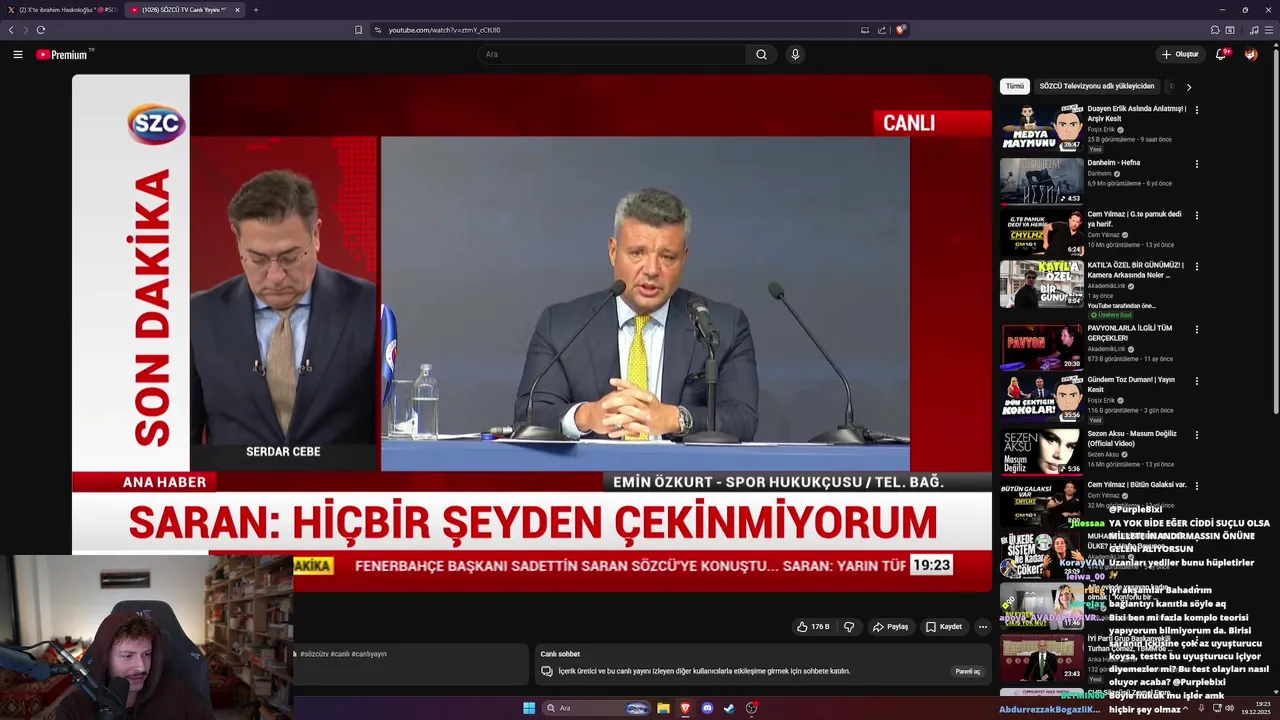Click the search magnifier button

761,55
